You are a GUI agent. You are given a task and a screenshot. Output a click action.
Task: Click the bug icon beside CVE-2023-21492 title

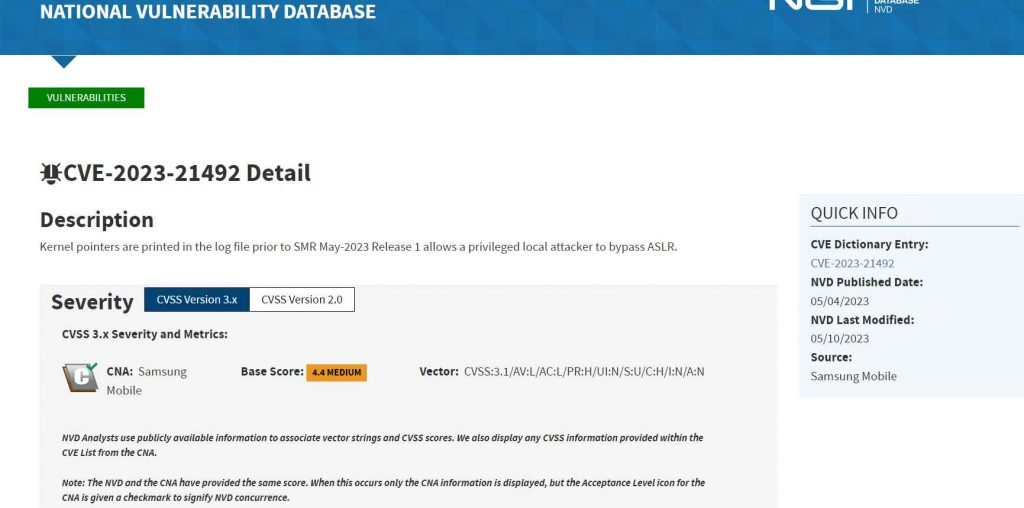pyautogui.click(x=50, y=173)
